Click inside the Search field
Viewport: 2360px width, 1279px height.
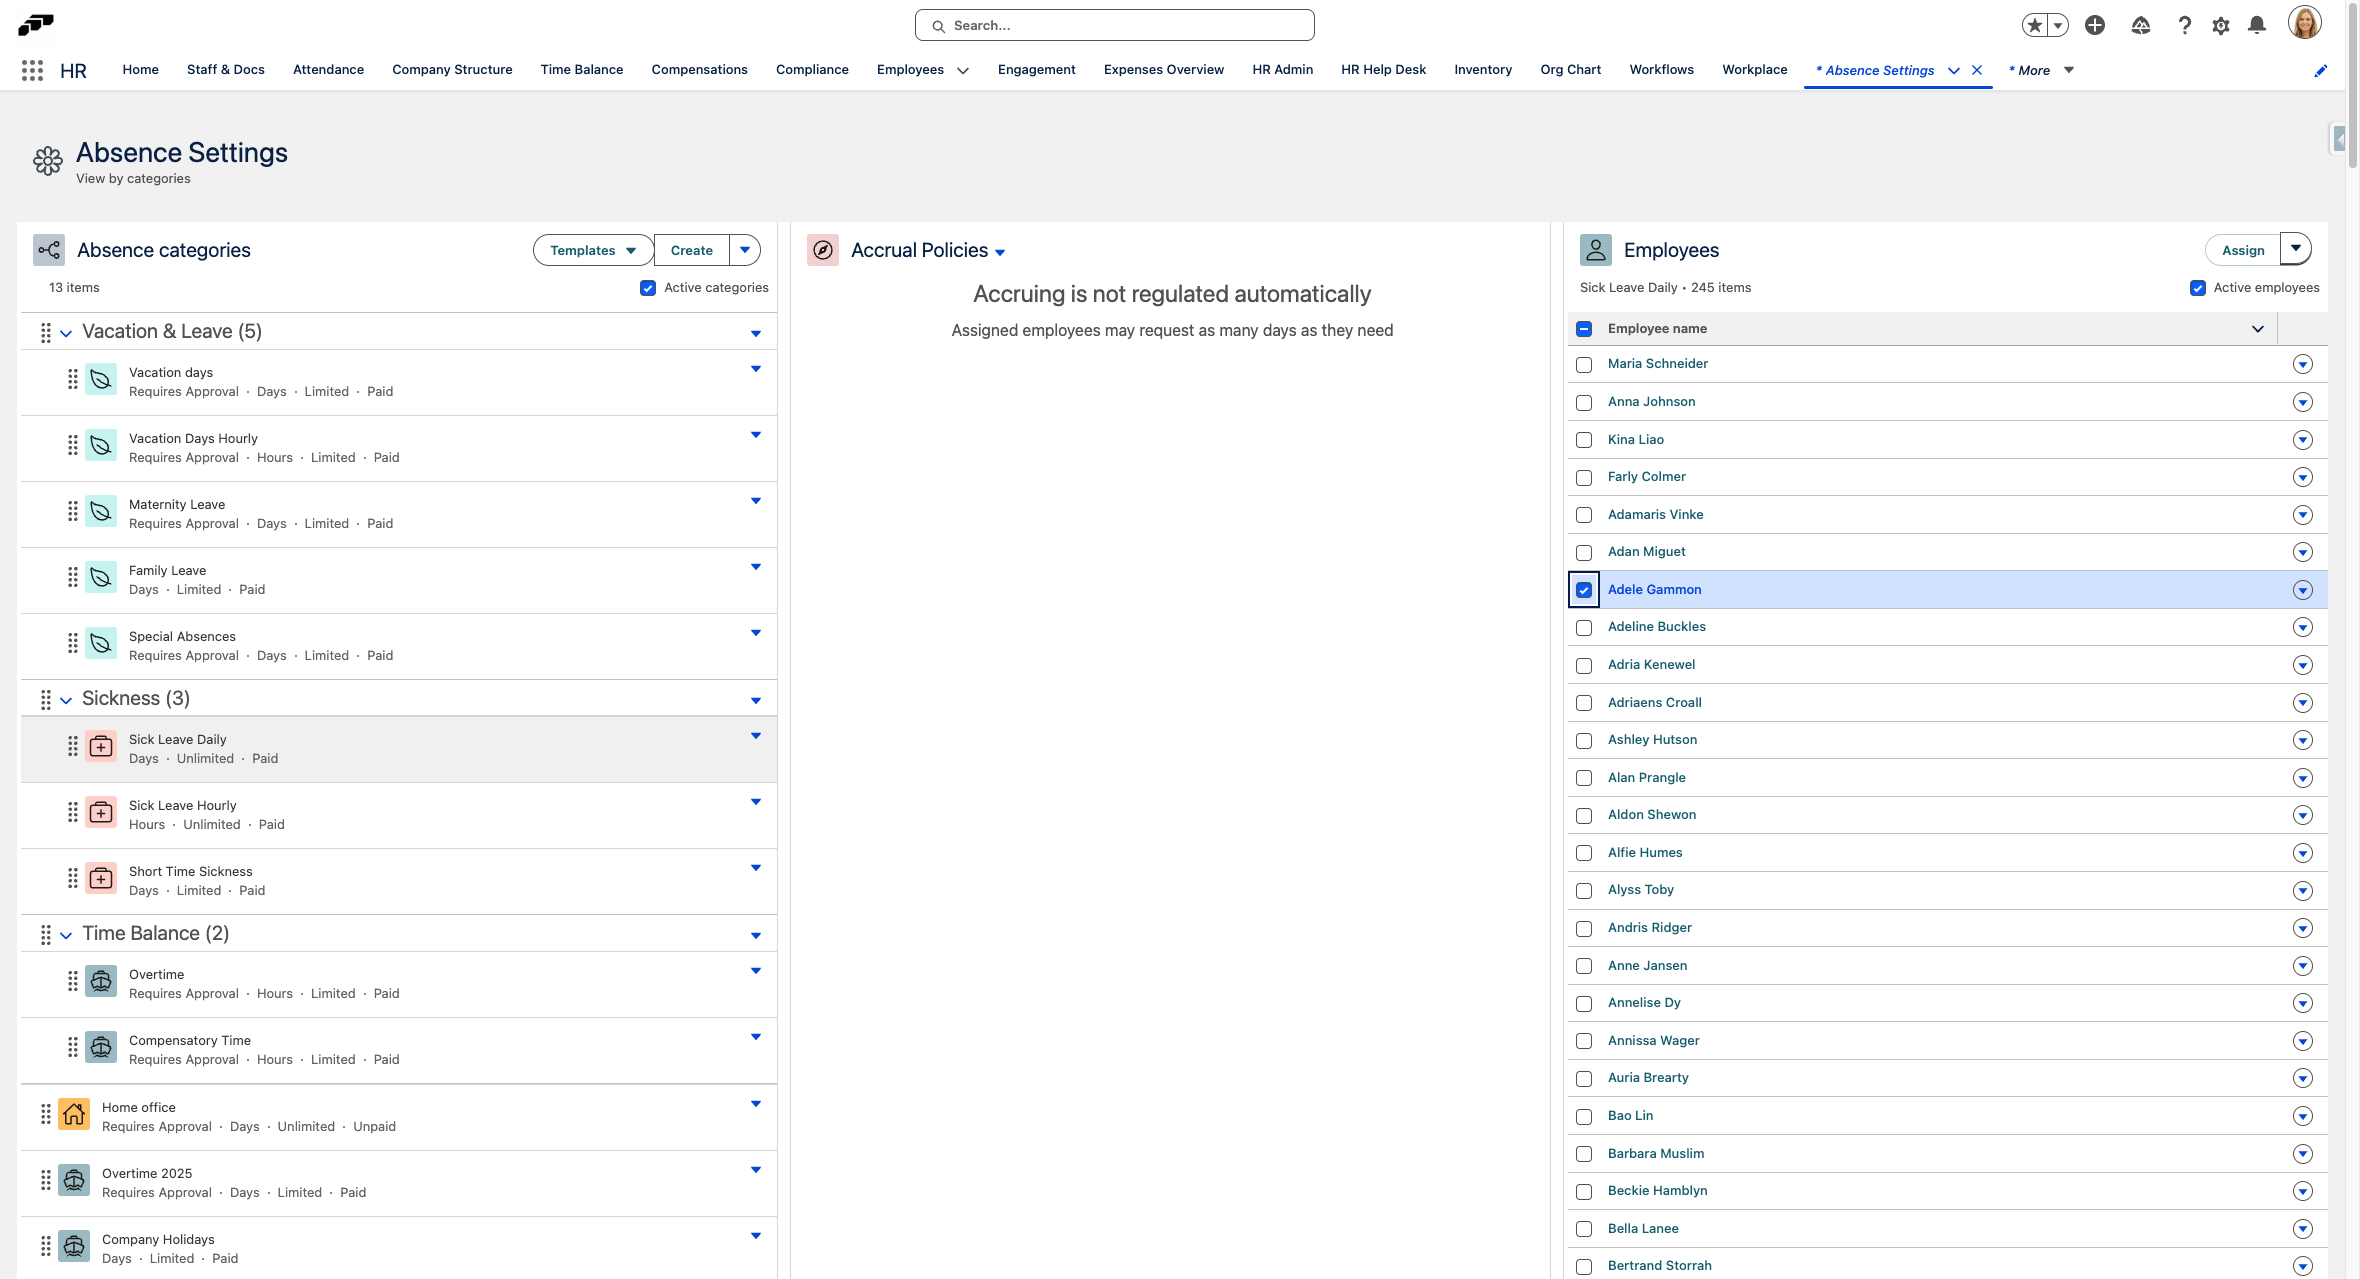pos(1113,24)
